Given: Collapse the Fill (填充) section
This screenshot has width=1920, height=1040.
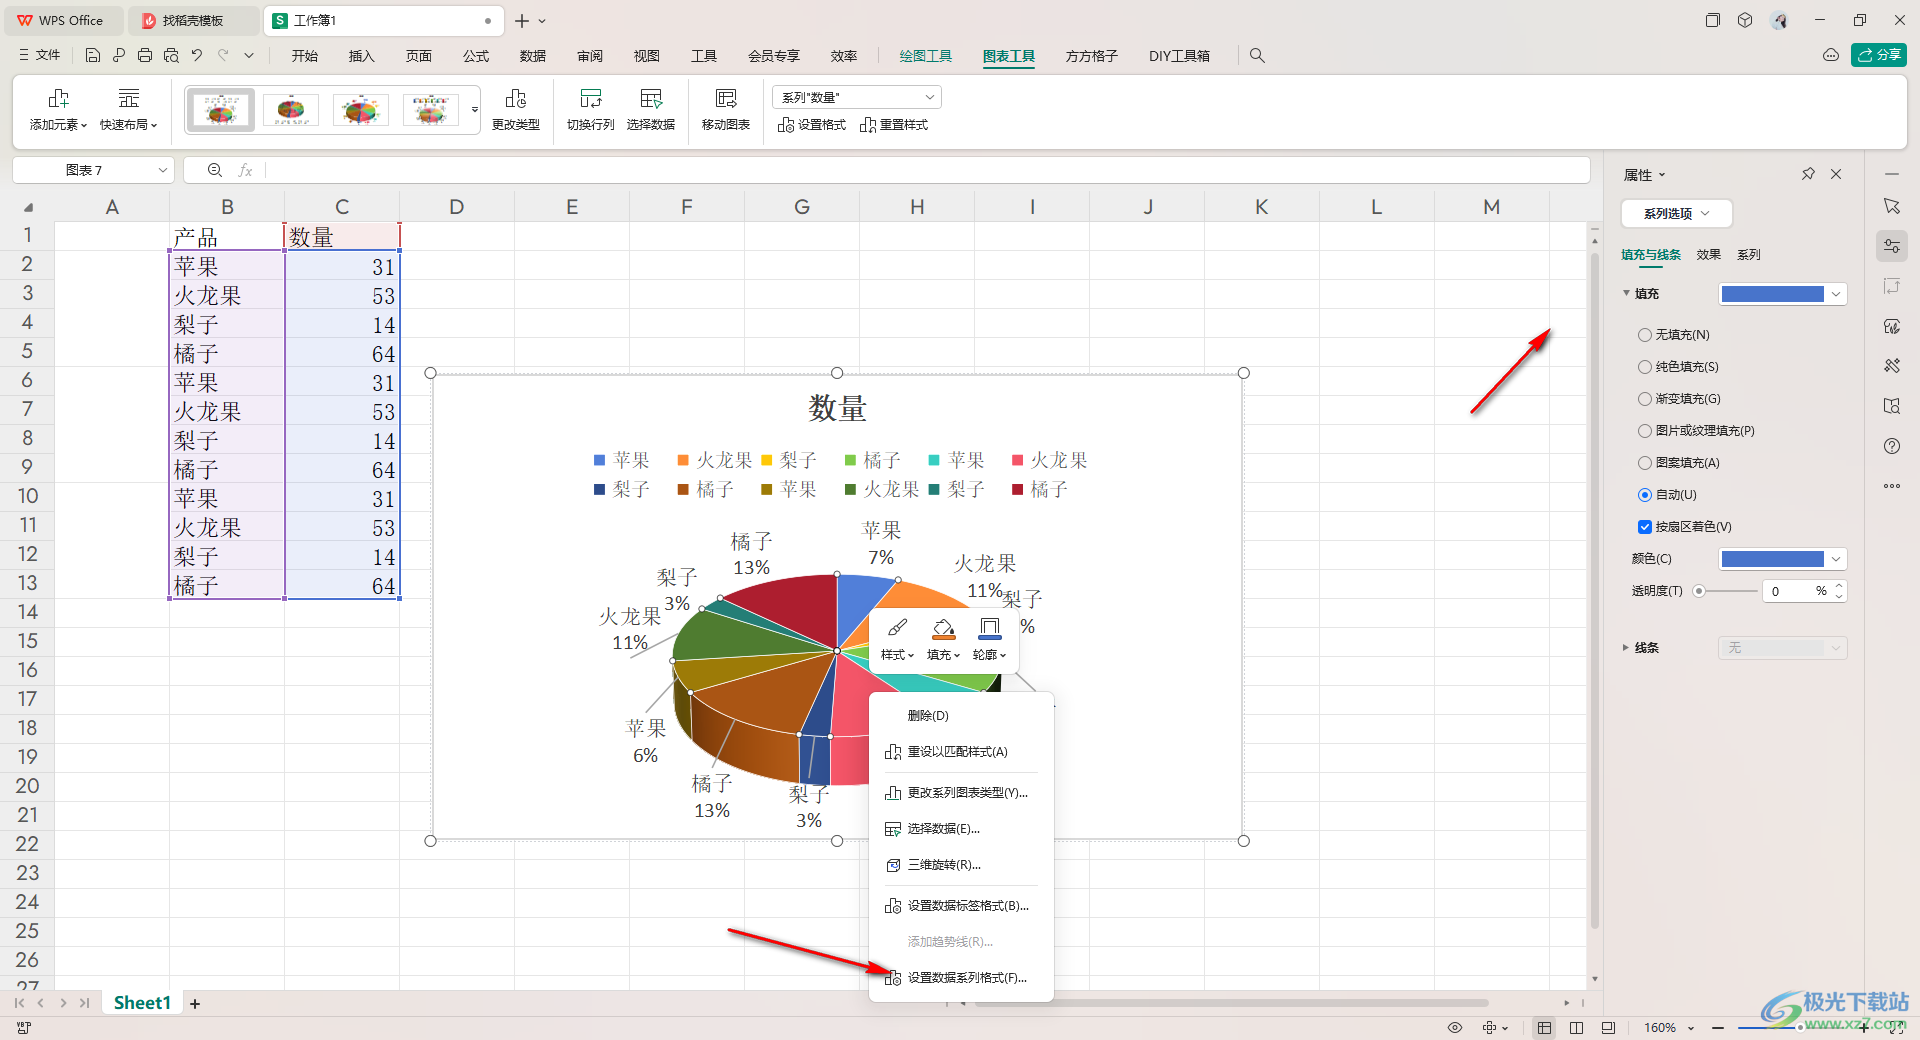Looking at the screenshot, I should pos(1626,293).
